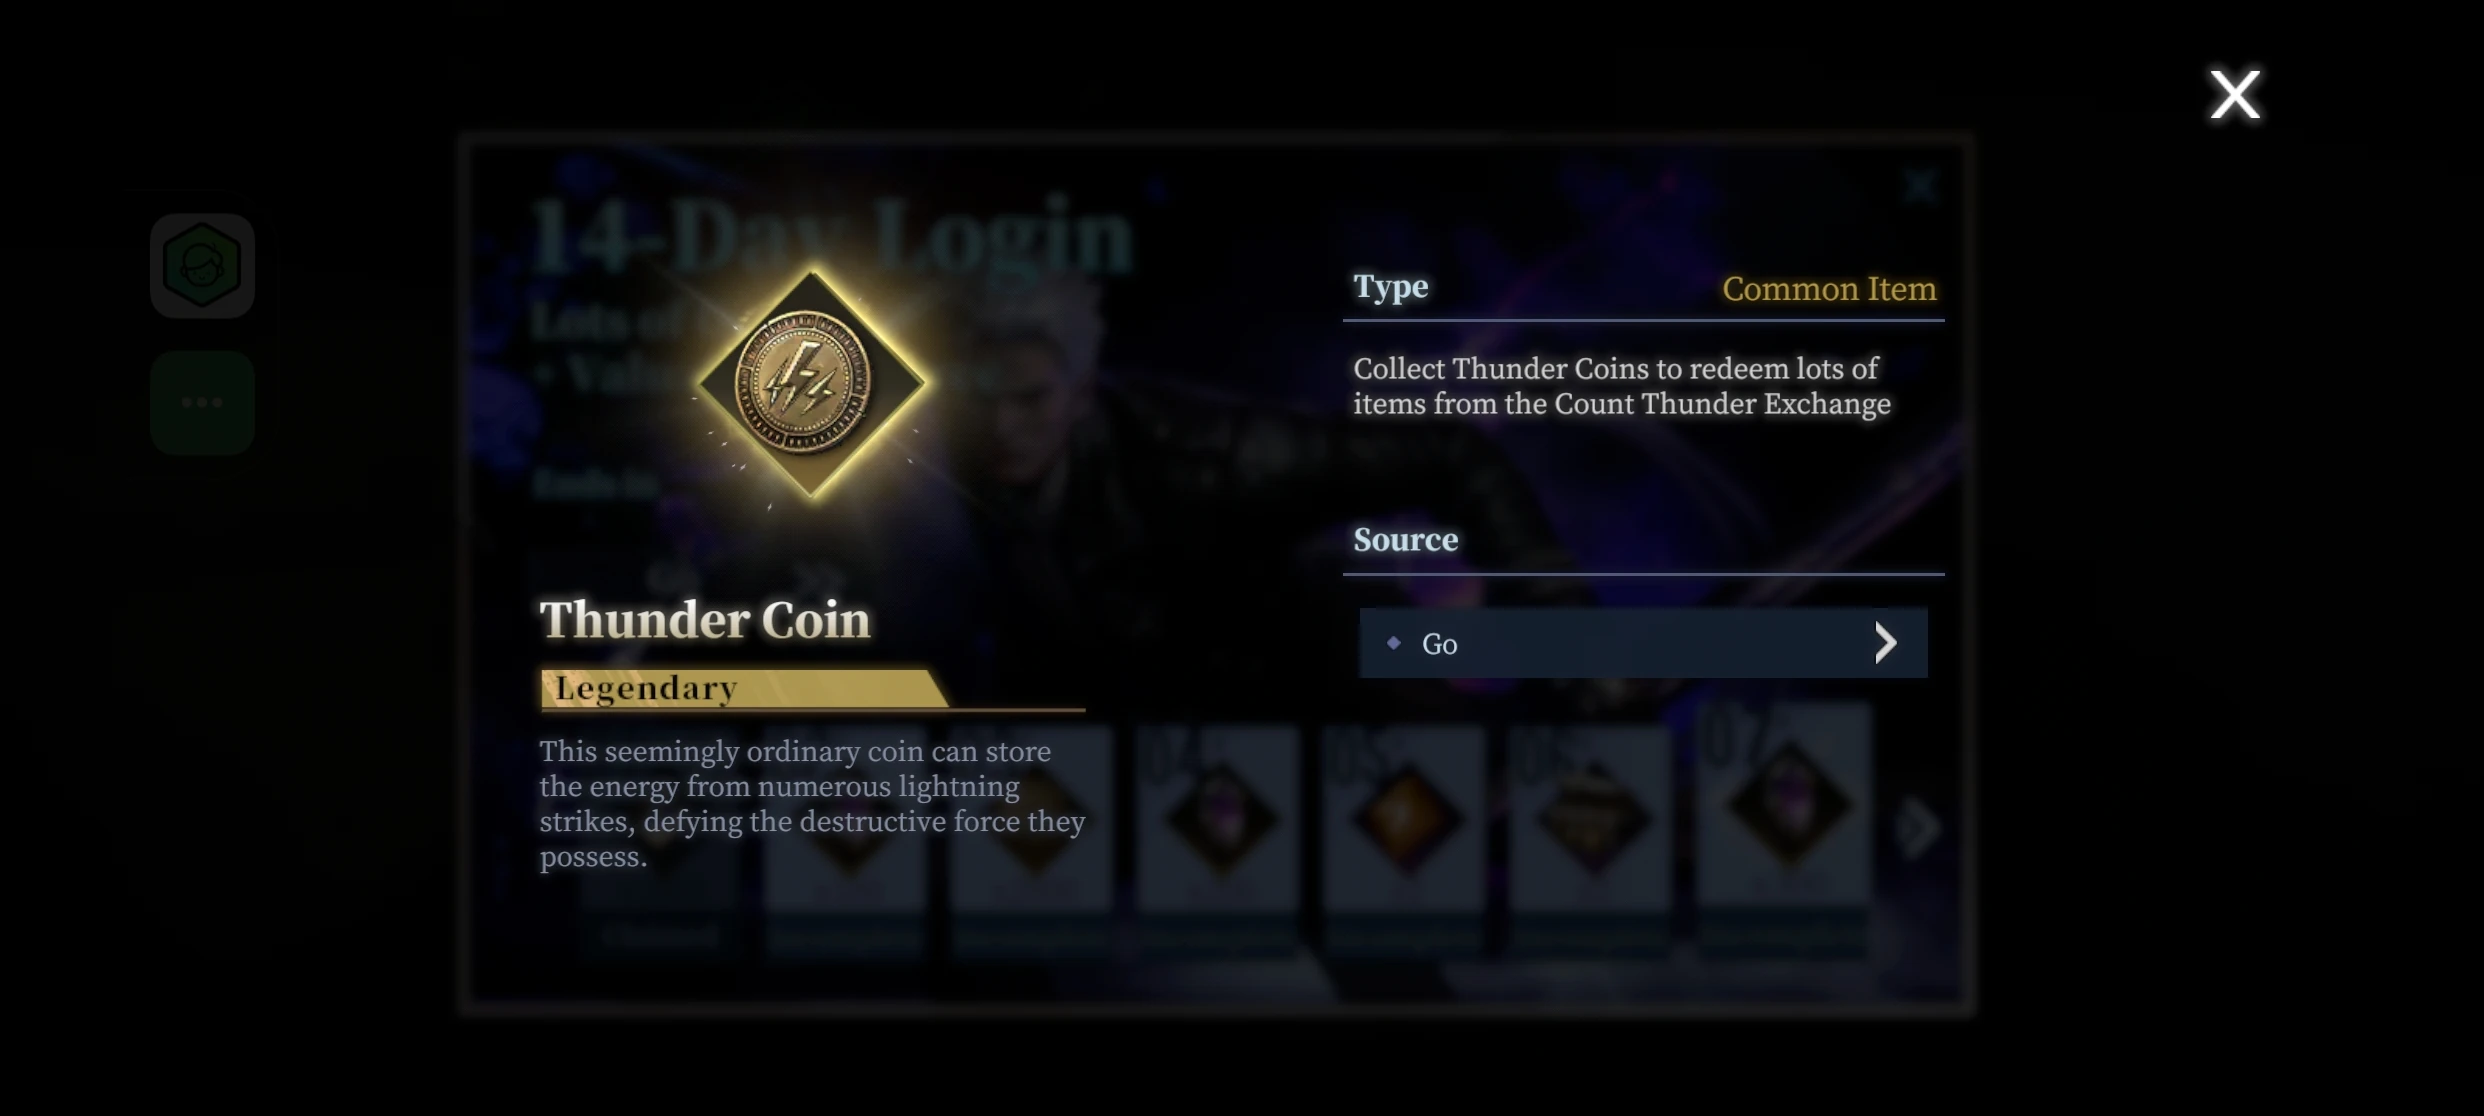Open the green face assistant icon

[x=202, y=266]
